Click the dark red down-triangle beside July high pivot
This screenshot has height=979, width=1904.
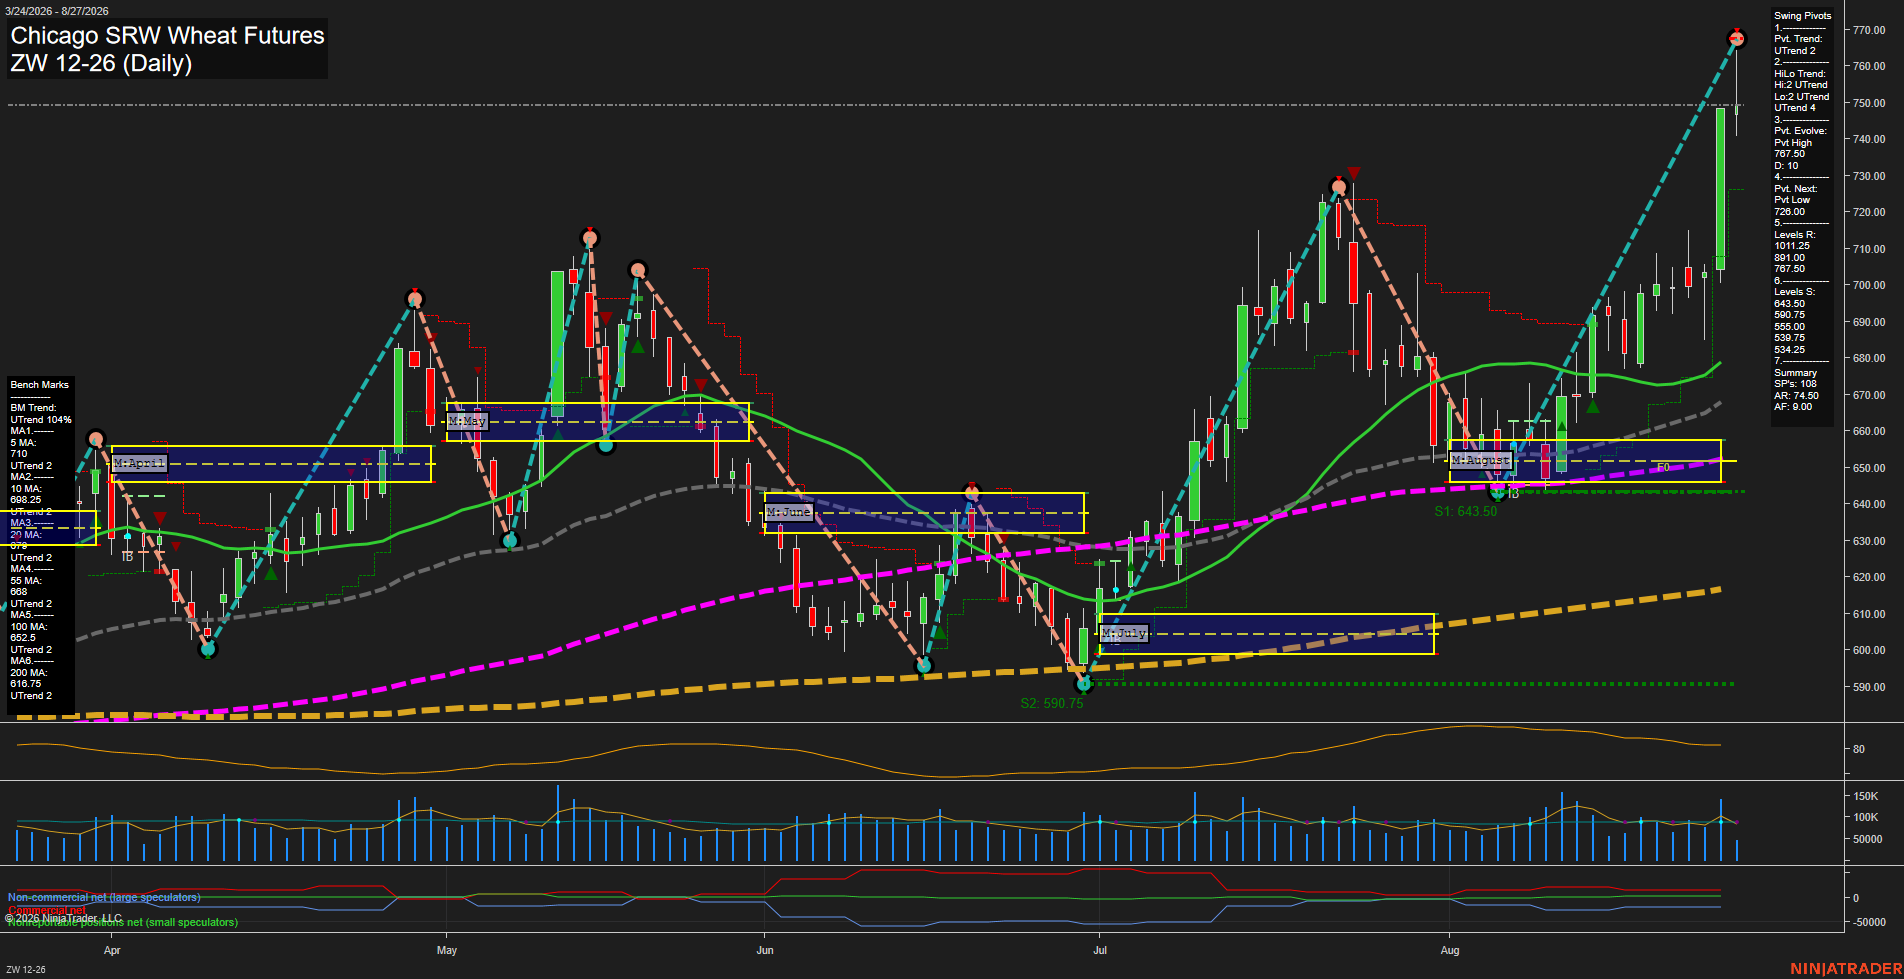1353,174
